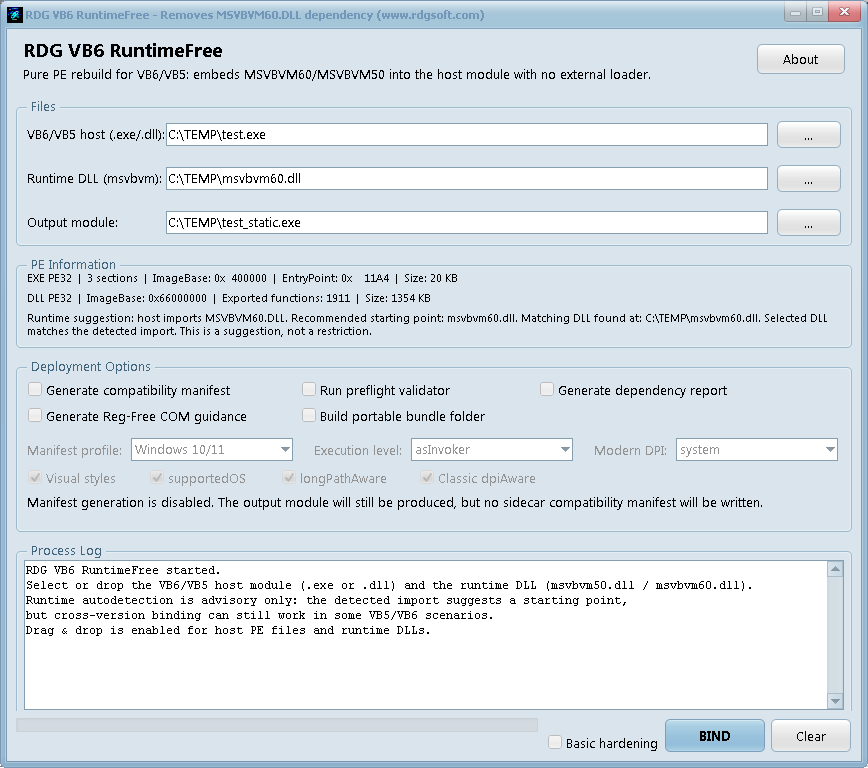
Task: Clear the process log
Action: 810,736
